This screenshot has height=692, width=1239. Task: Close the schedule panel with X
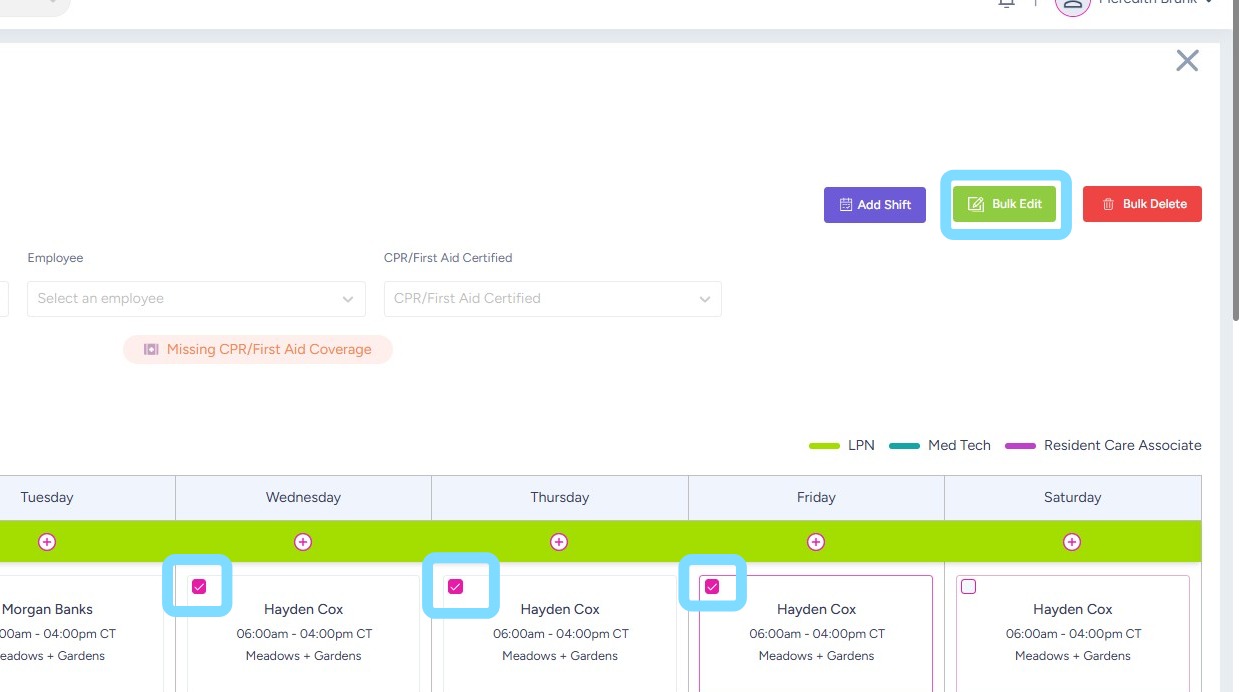(x=1187, y=61)
